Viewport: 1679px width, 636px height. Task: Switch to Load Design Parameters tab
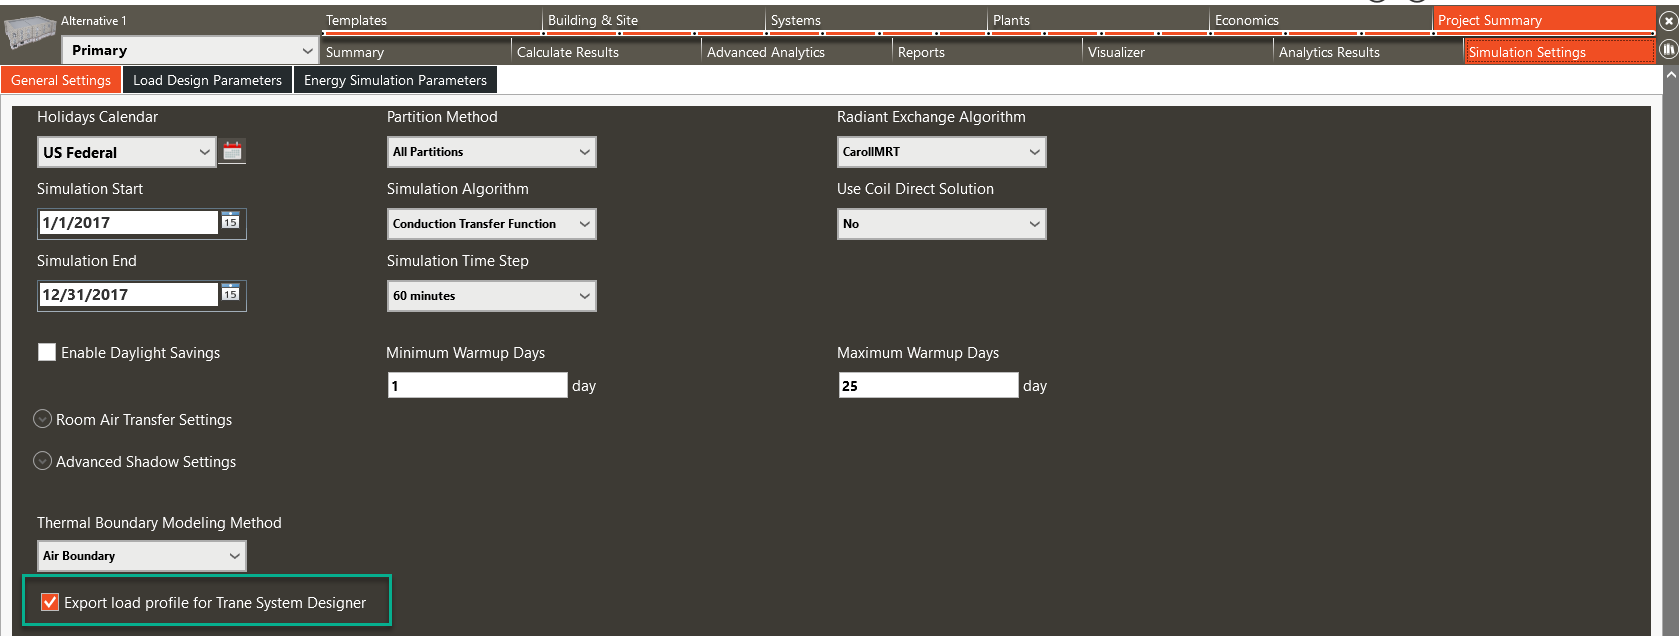pos(207,80)
